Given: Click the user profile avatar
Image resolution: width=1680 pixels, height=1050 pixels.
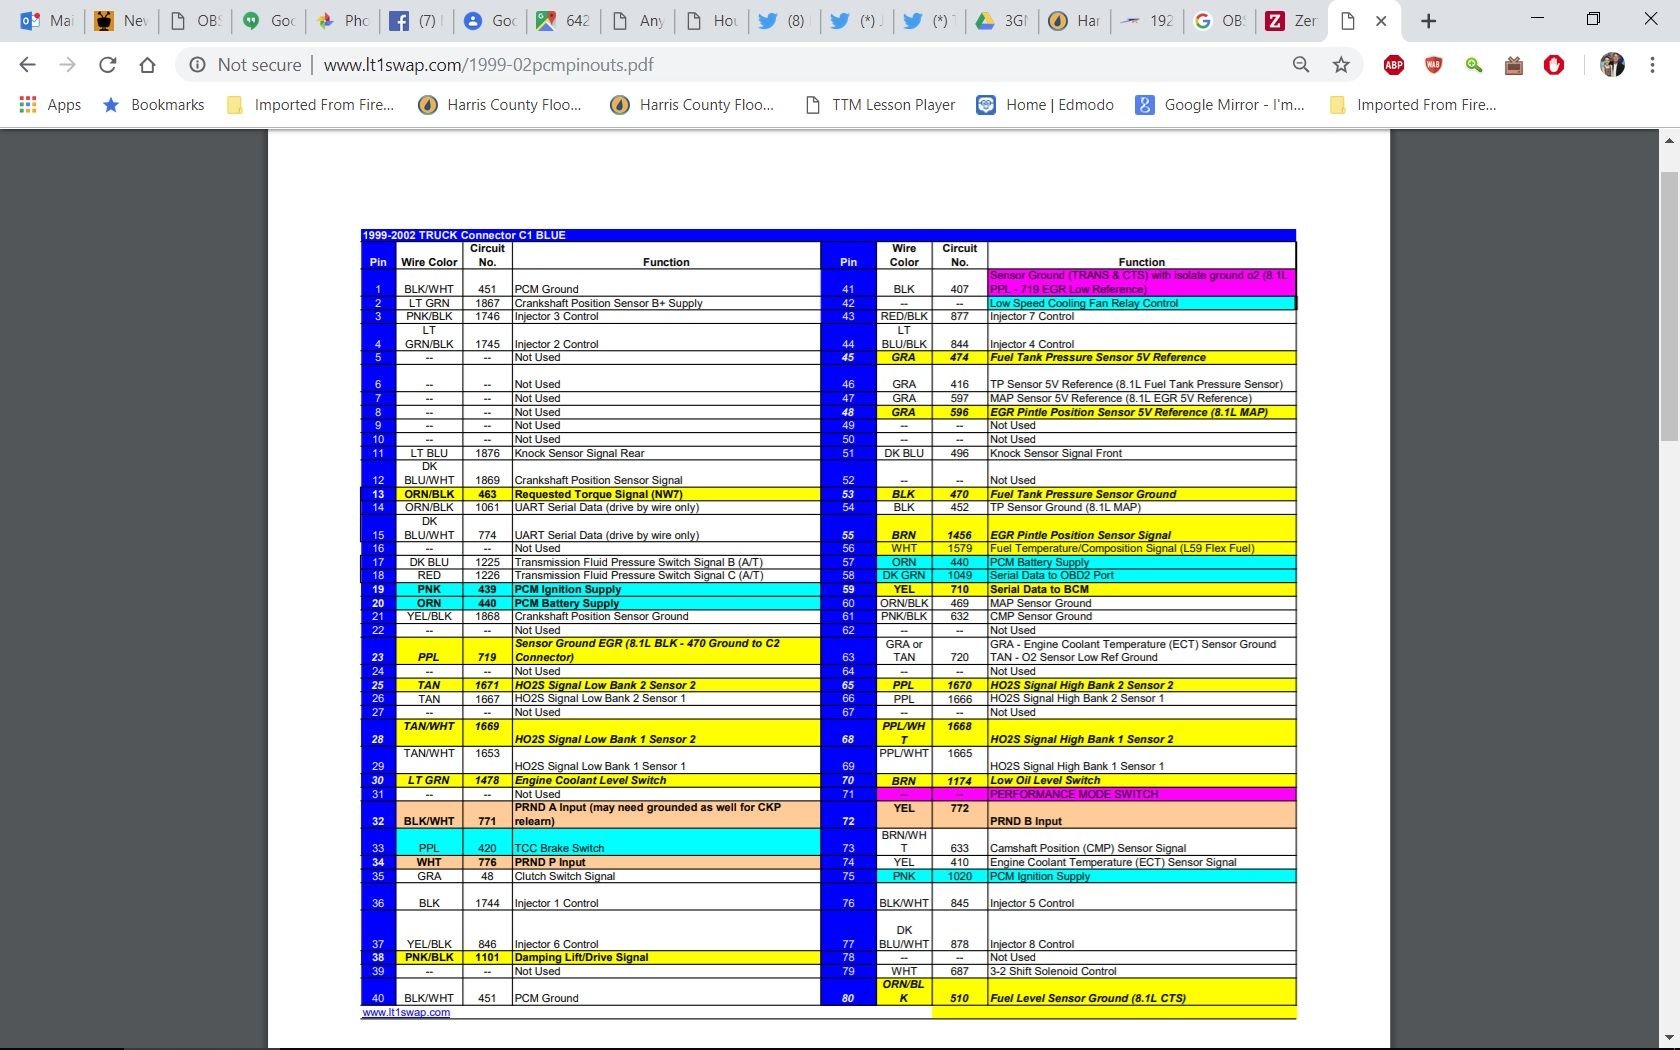Looking at the screenshot, I should (1612, 65).
